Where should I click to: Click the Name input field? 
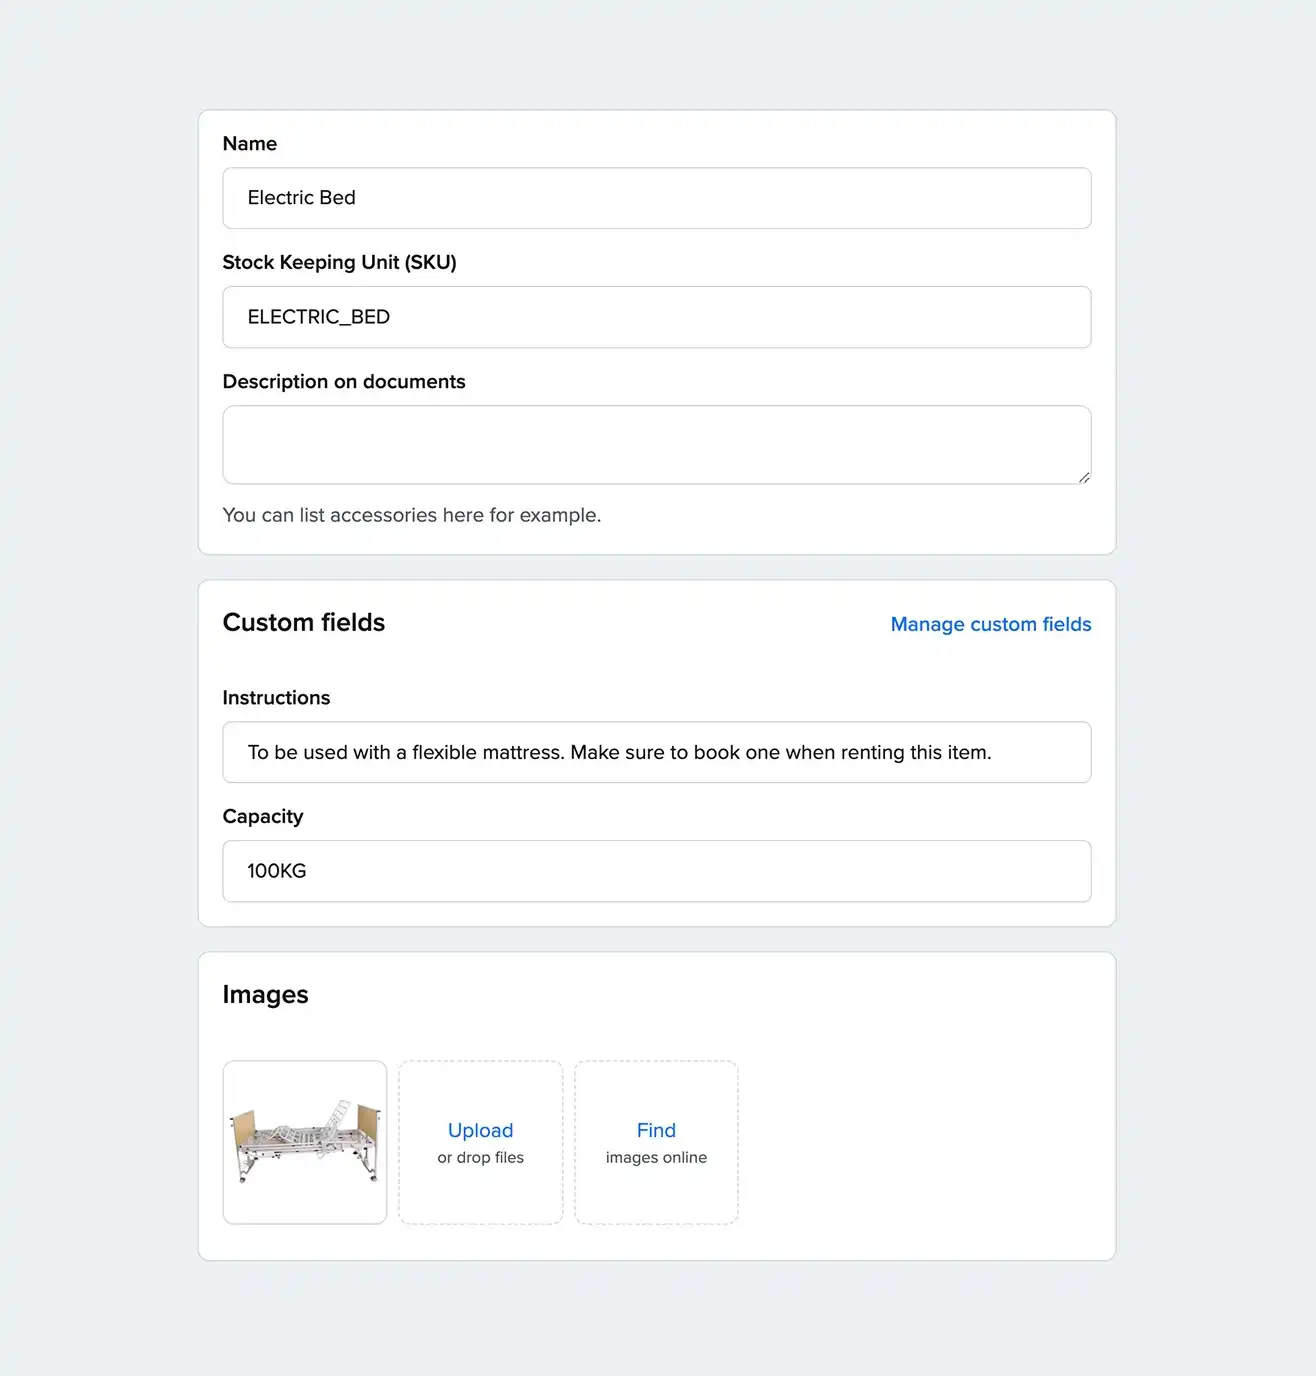[656, 198]
